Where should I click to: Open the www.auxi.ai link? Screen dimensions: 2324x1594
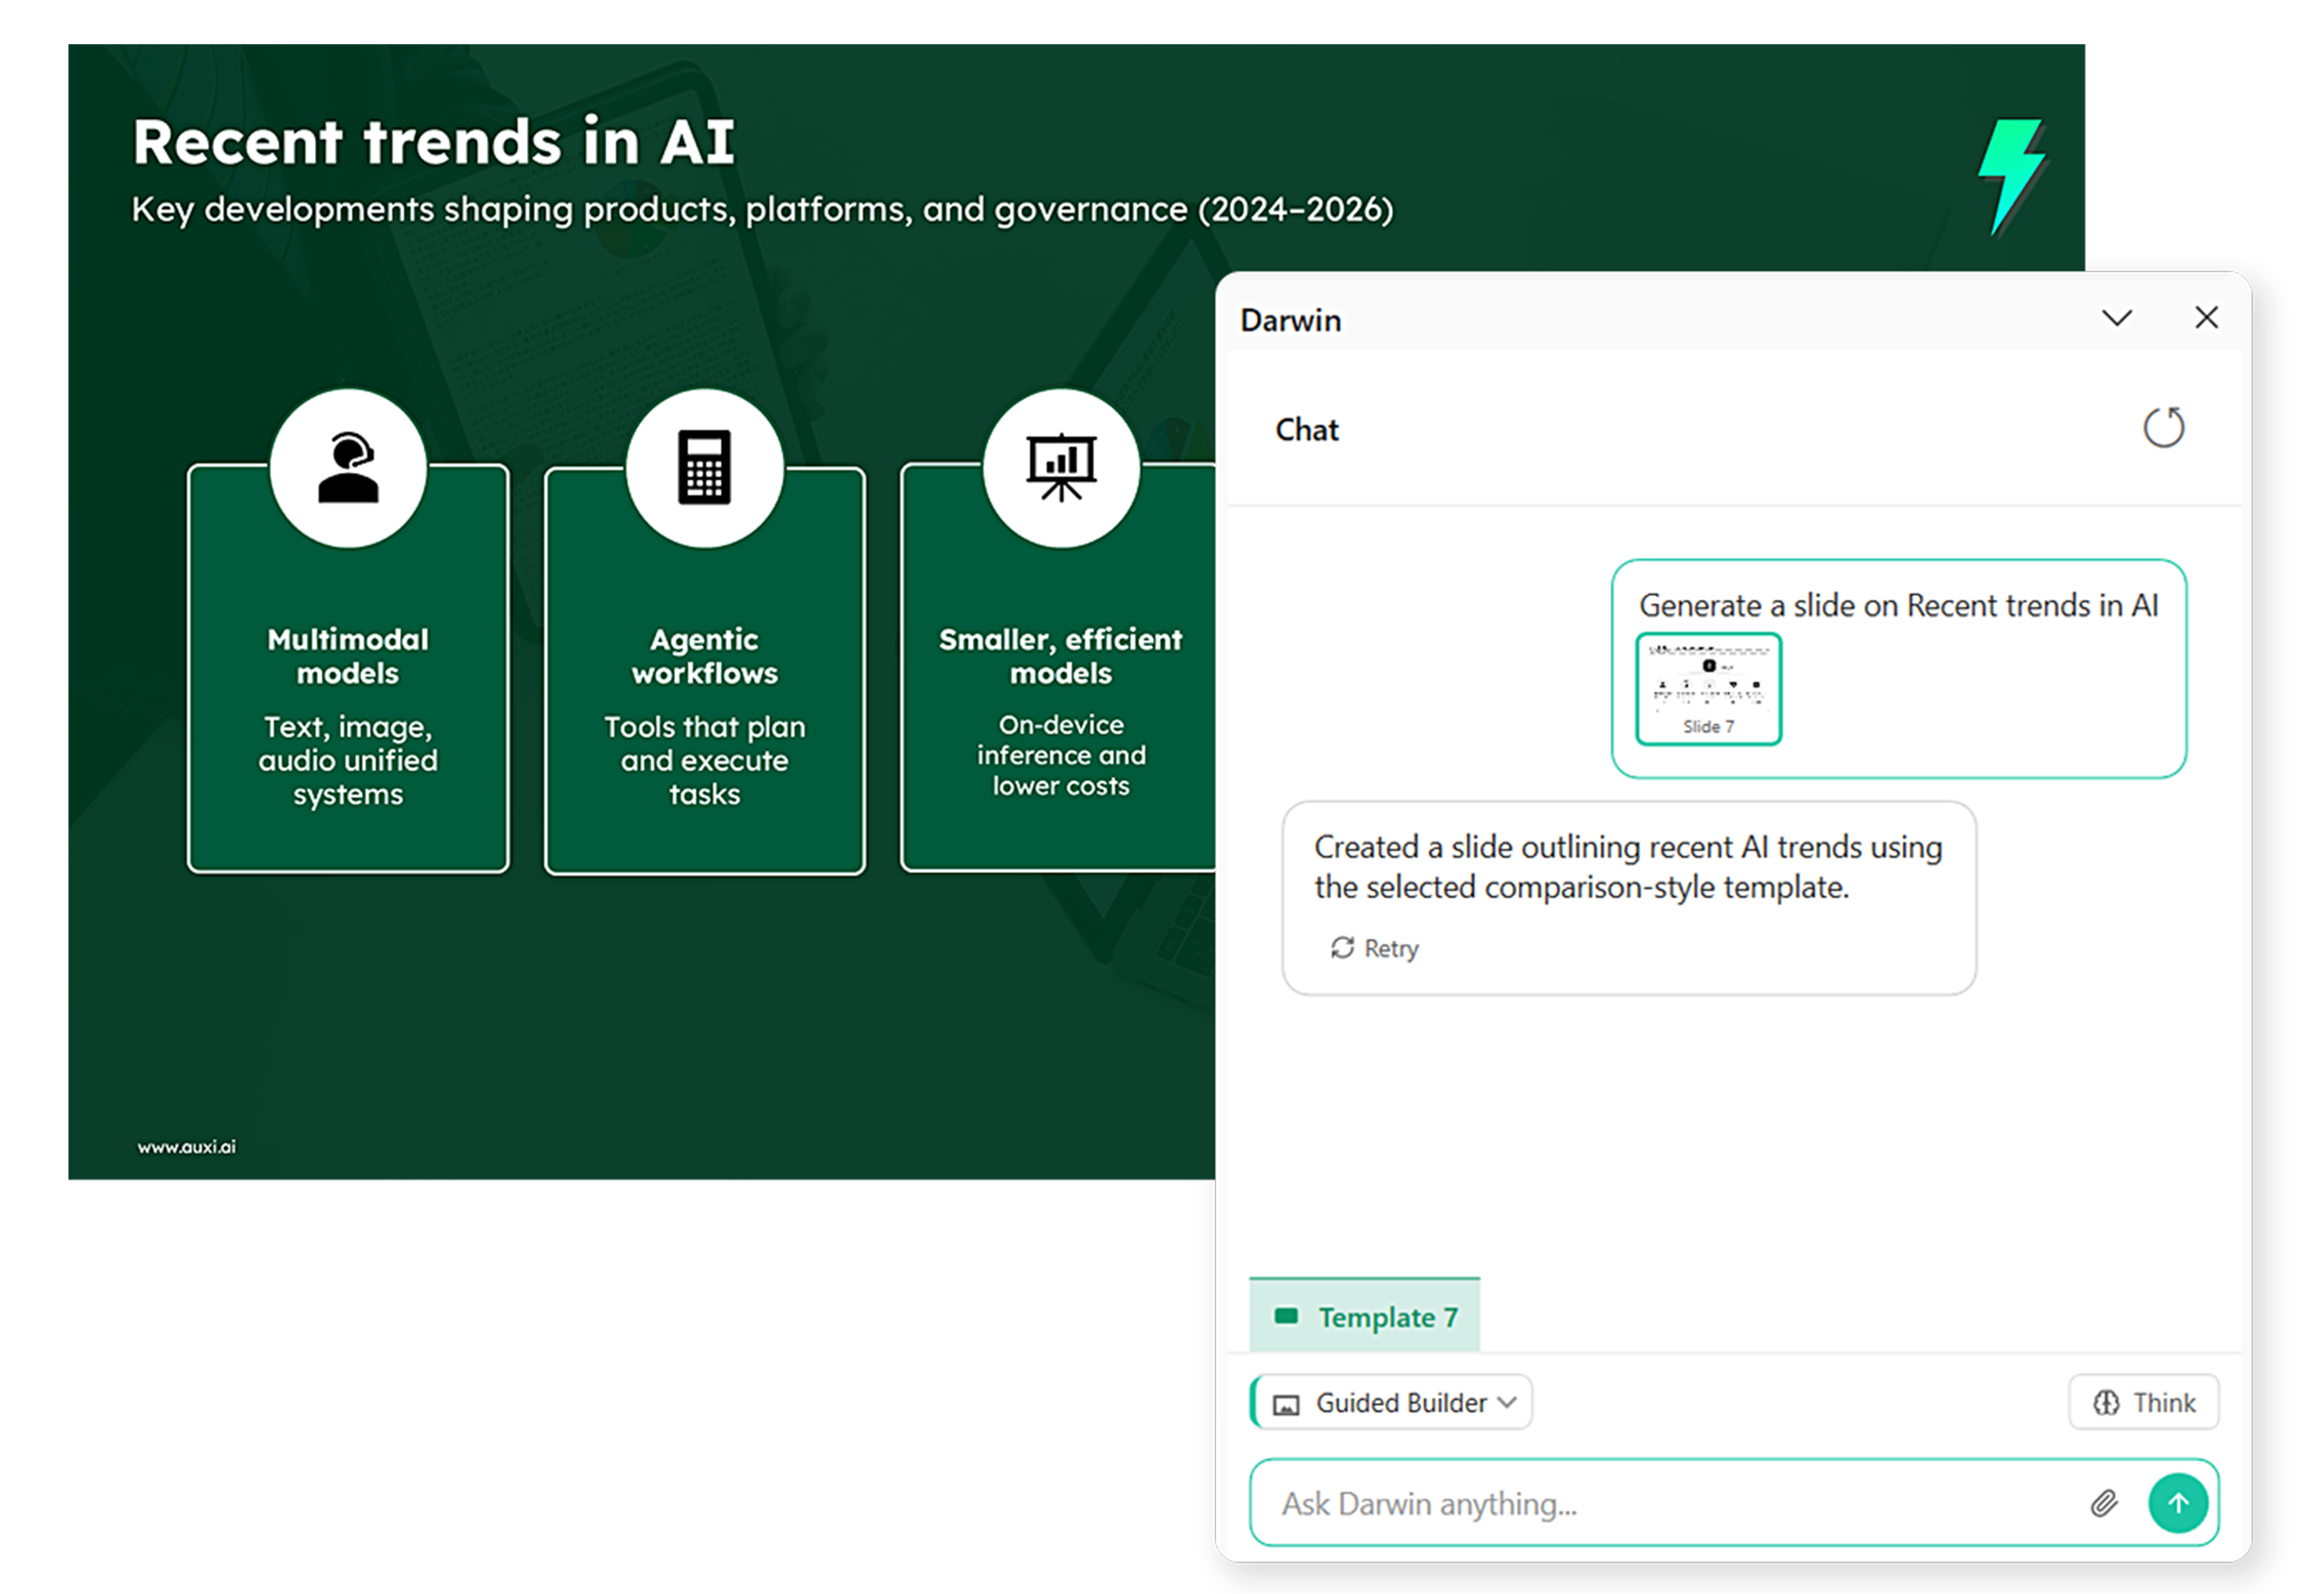point(187,1147)
